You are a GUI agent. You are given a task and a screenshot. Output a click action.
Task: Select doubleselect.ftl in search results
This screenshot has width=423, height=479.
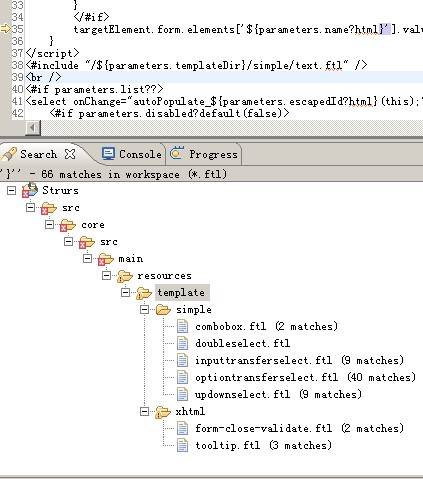(x=242, y=343)
